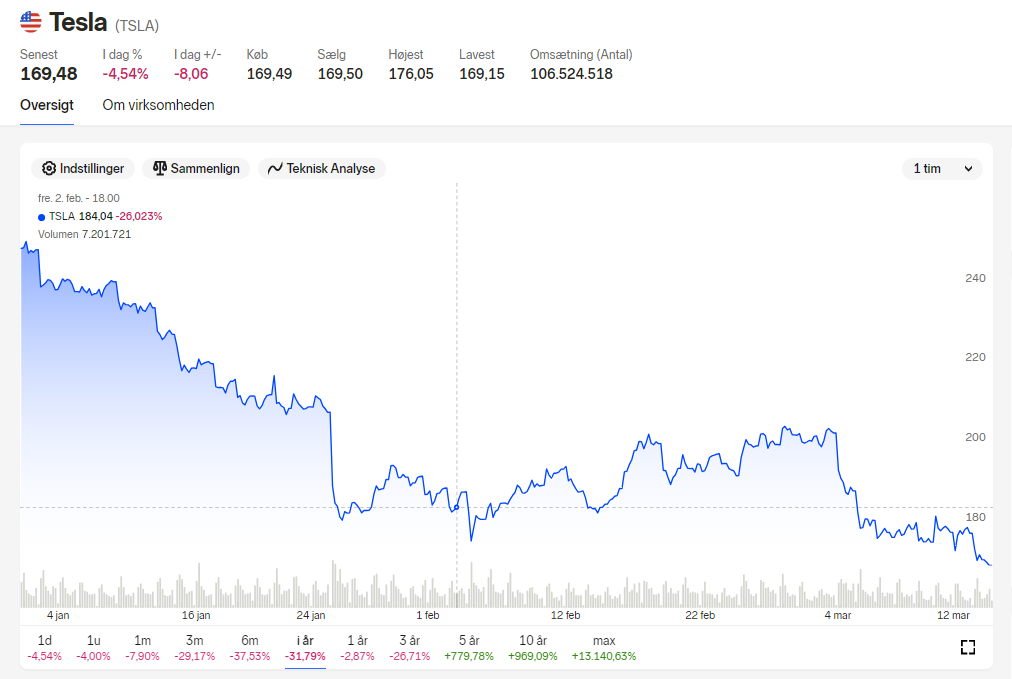
Task: Click the 4 mar date axis label
Action: (838, 616)
